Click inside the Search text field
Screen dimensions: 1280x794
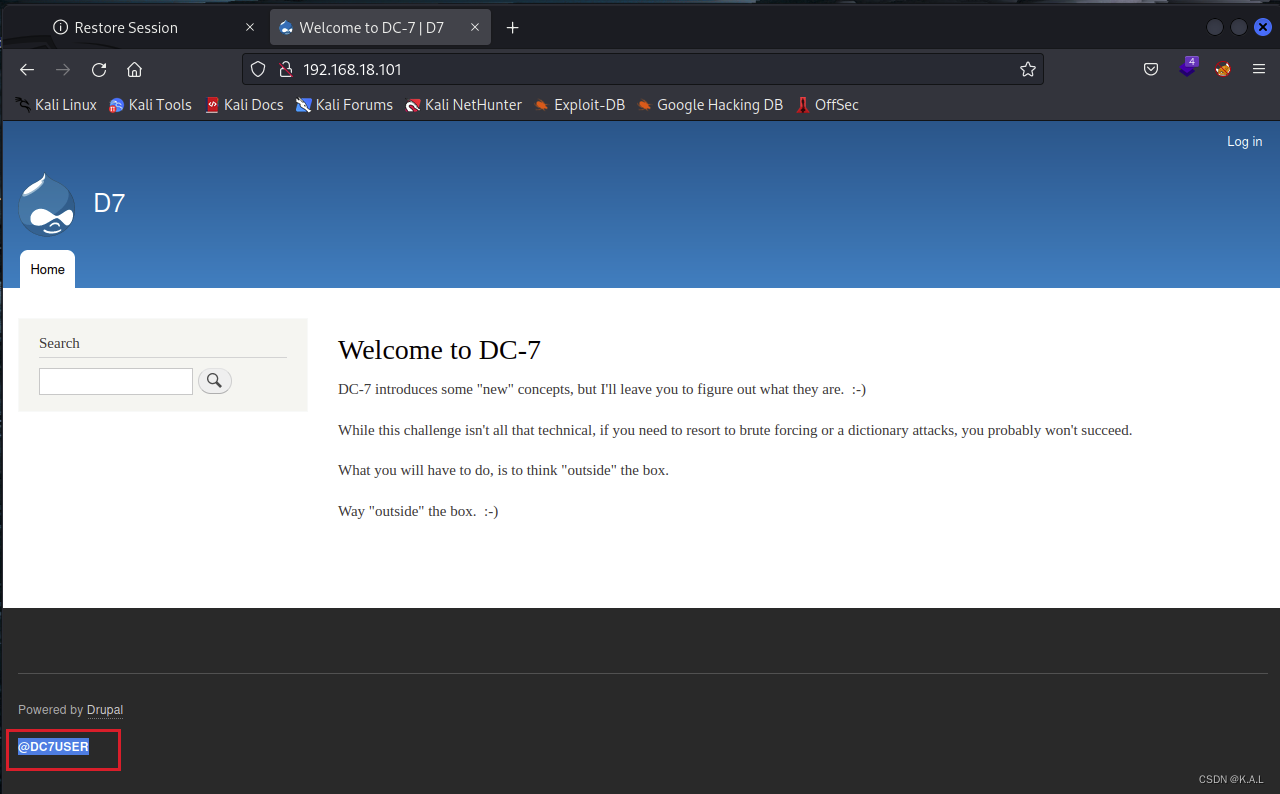(116, 381)
